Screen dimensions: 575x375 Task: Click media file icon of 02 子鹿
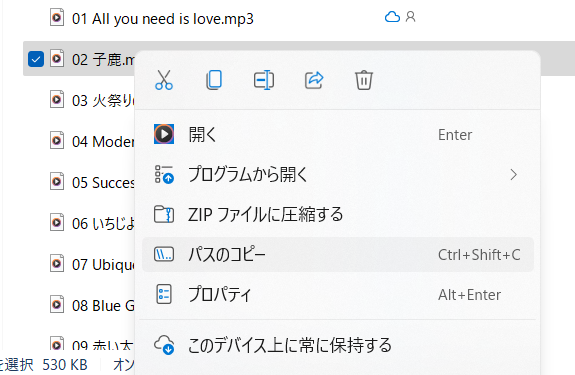pos(57,58)
